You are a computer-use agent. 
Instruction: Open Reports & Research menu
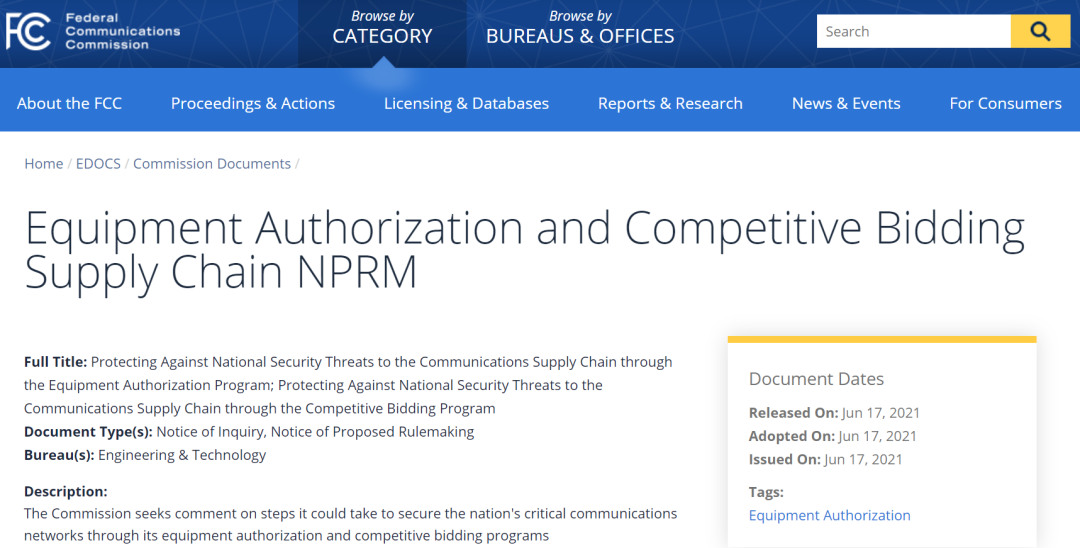pyautogui.click(x=670, y=103)
